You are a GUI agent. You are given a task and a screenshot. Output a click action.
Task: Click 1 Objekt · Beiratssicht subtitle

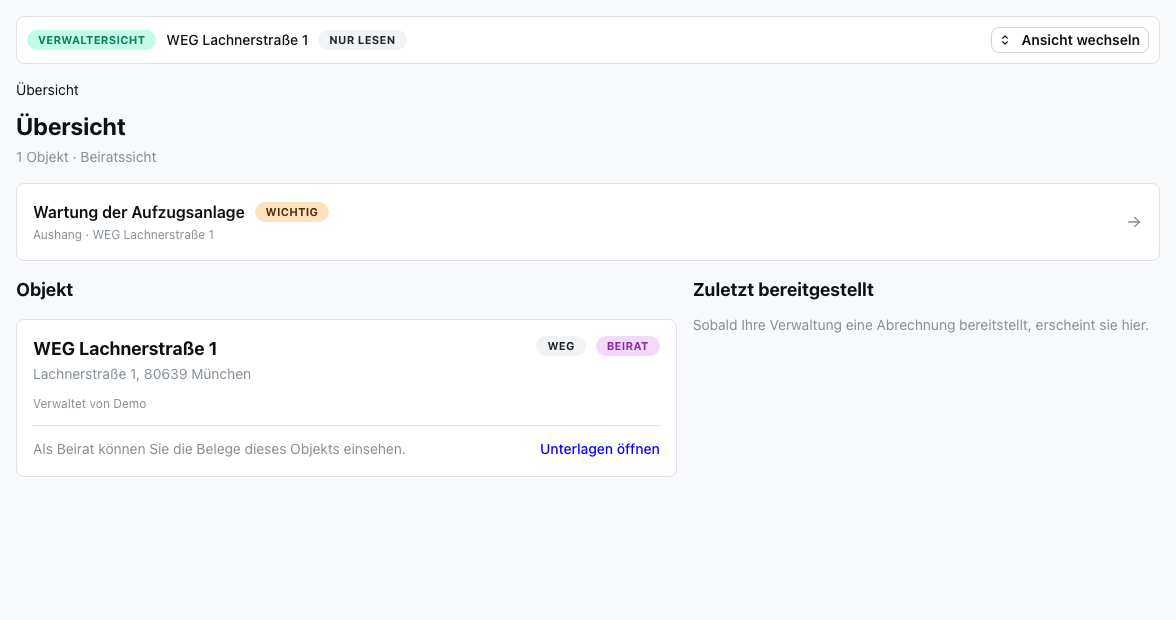(x=86, y=157)
